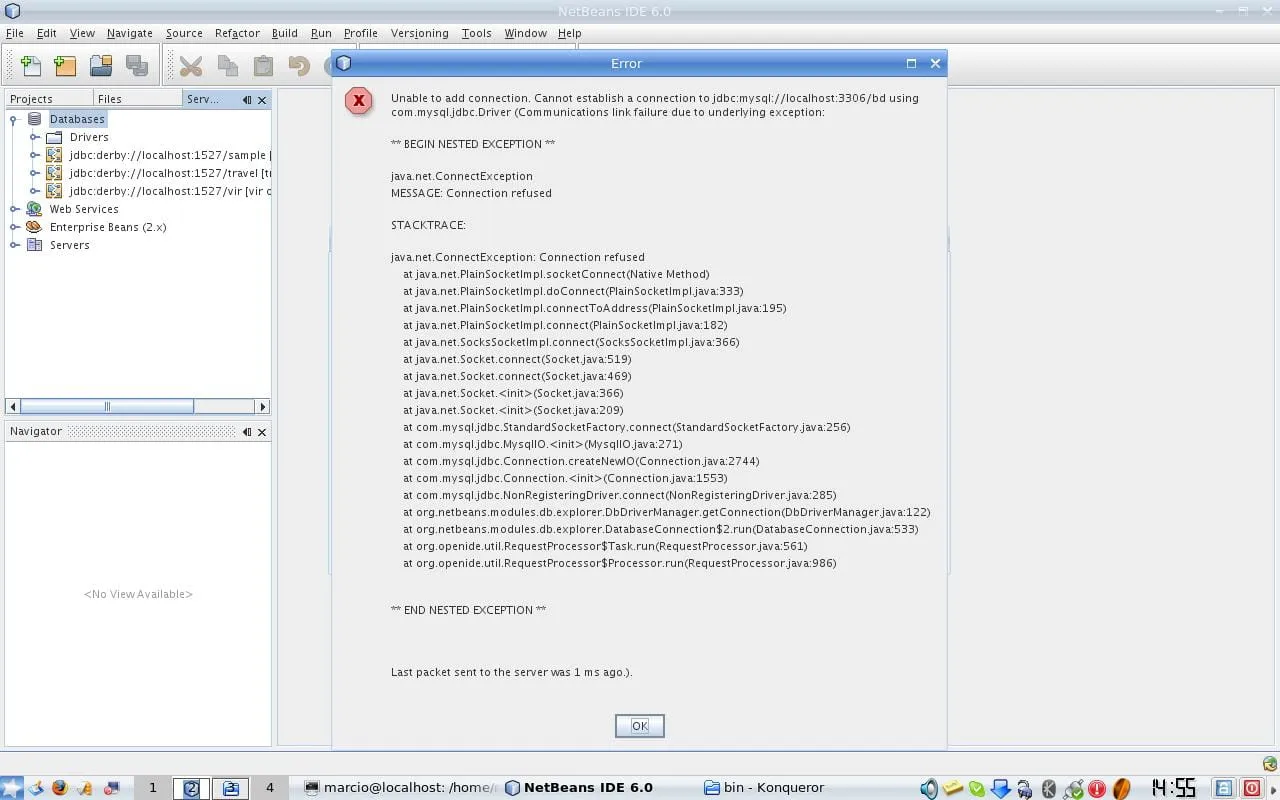Expand the derby travel connection node
This screenshot has height=800, width=1280.
35,173
